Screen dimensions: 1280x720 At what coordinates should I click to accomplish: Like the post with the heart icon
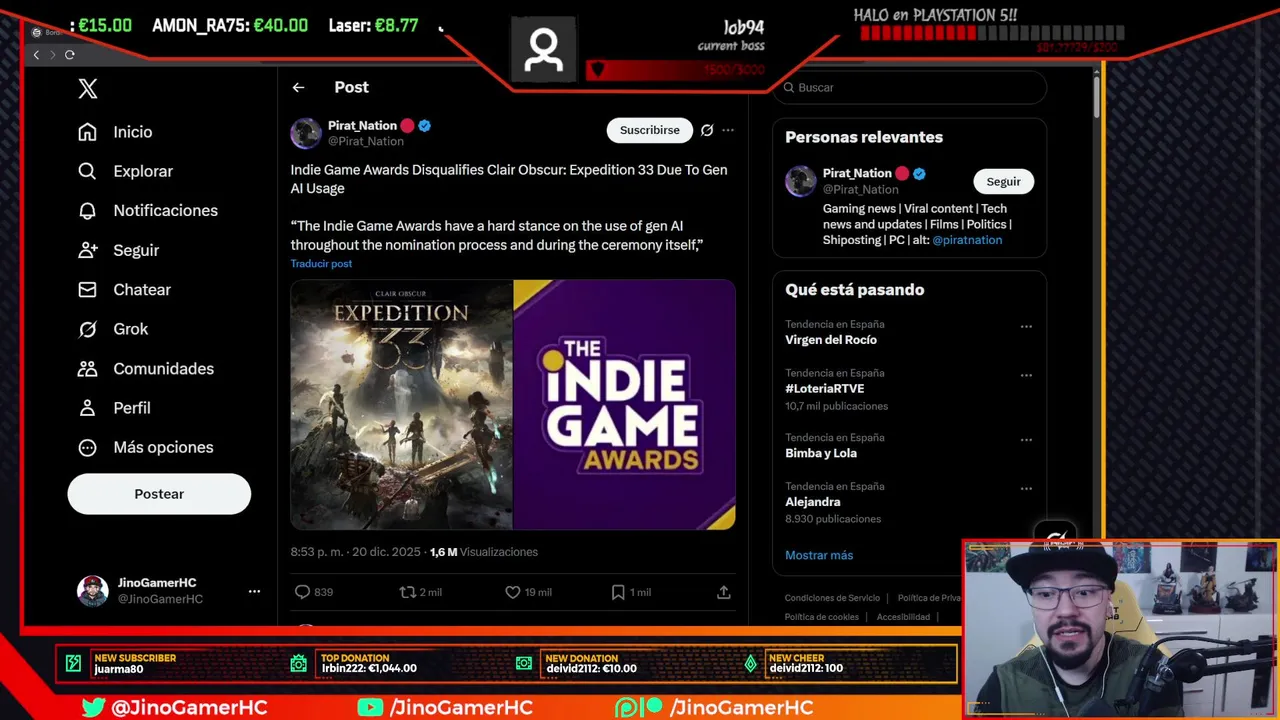pyautogui.click(x=513, y=592)
